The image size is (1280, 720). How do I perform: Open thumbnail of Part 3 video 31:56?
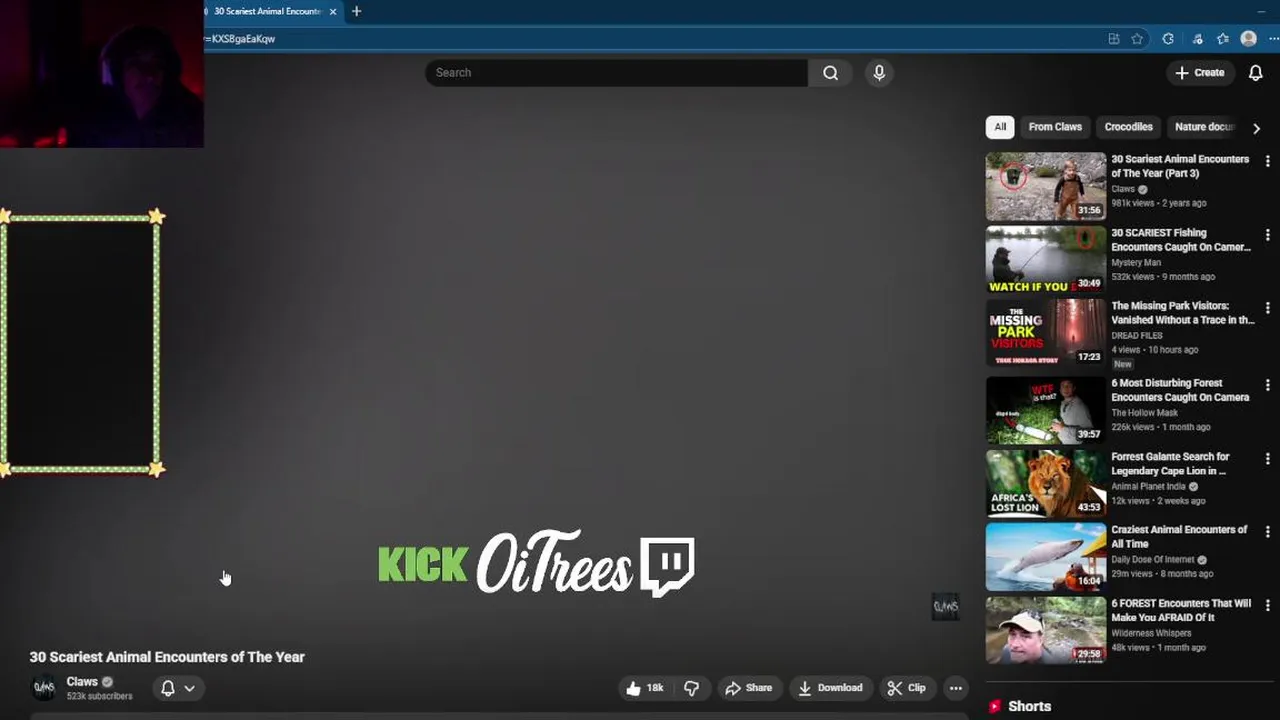click(1046, 186)
